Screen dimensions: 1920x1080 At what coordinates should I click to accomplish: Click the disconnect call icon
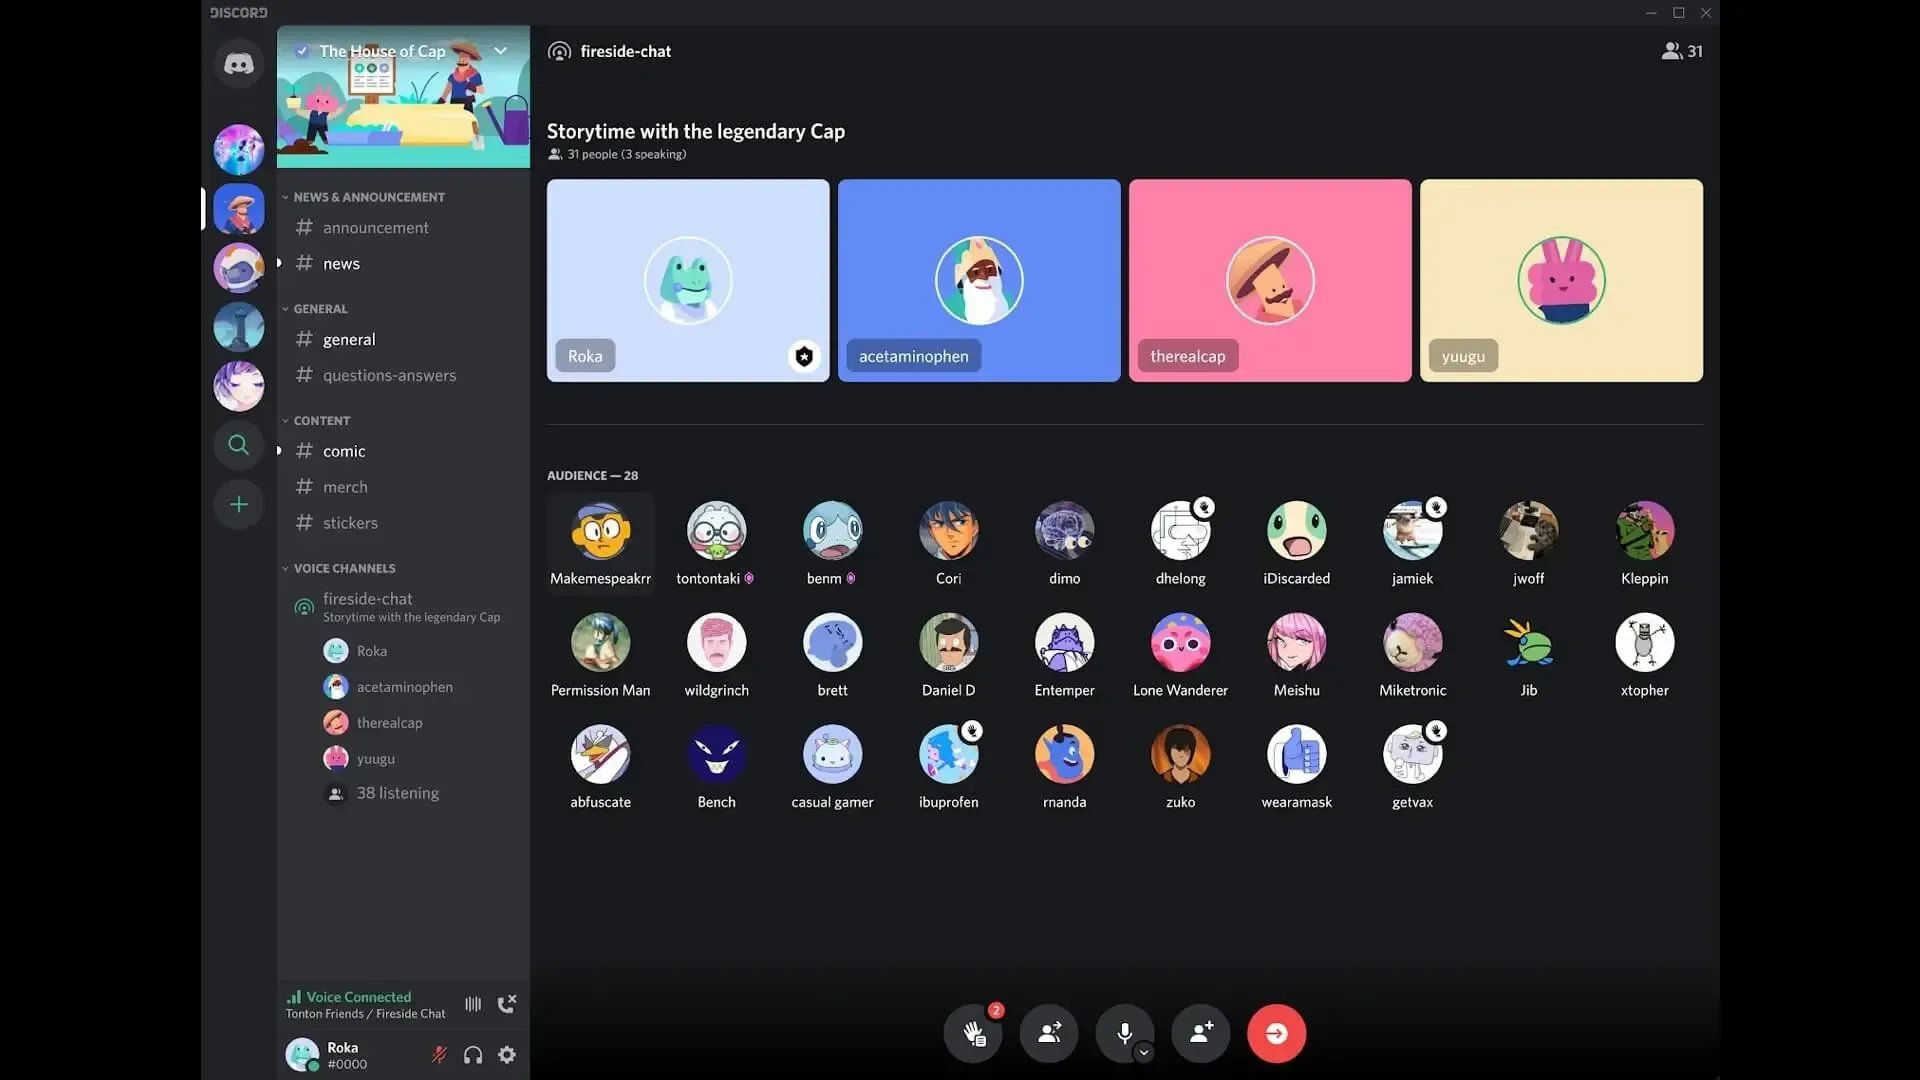tap(507, 1003)
